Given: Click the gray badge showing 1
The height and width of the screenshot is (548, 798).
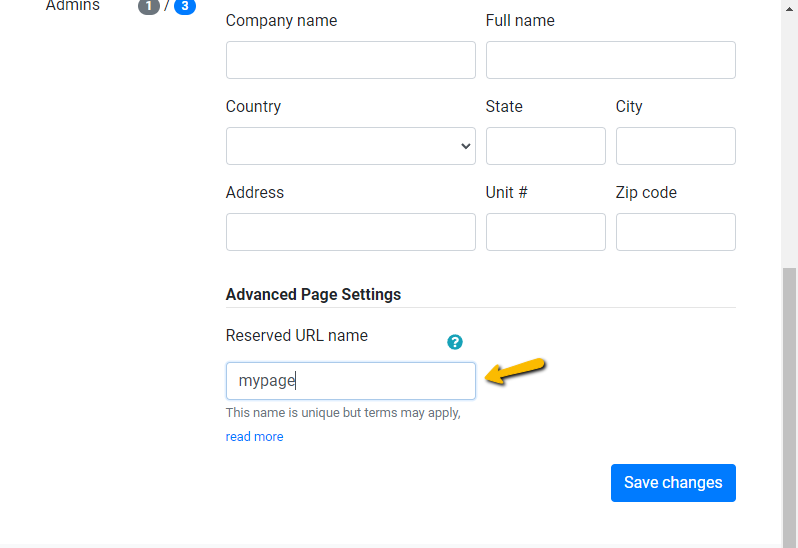Looking at the screenshot, I should point(149,7).
